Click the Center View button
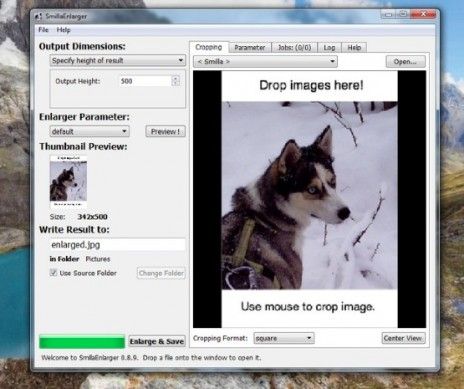Screen dimensions: 464x389 [x=403, y=338]
